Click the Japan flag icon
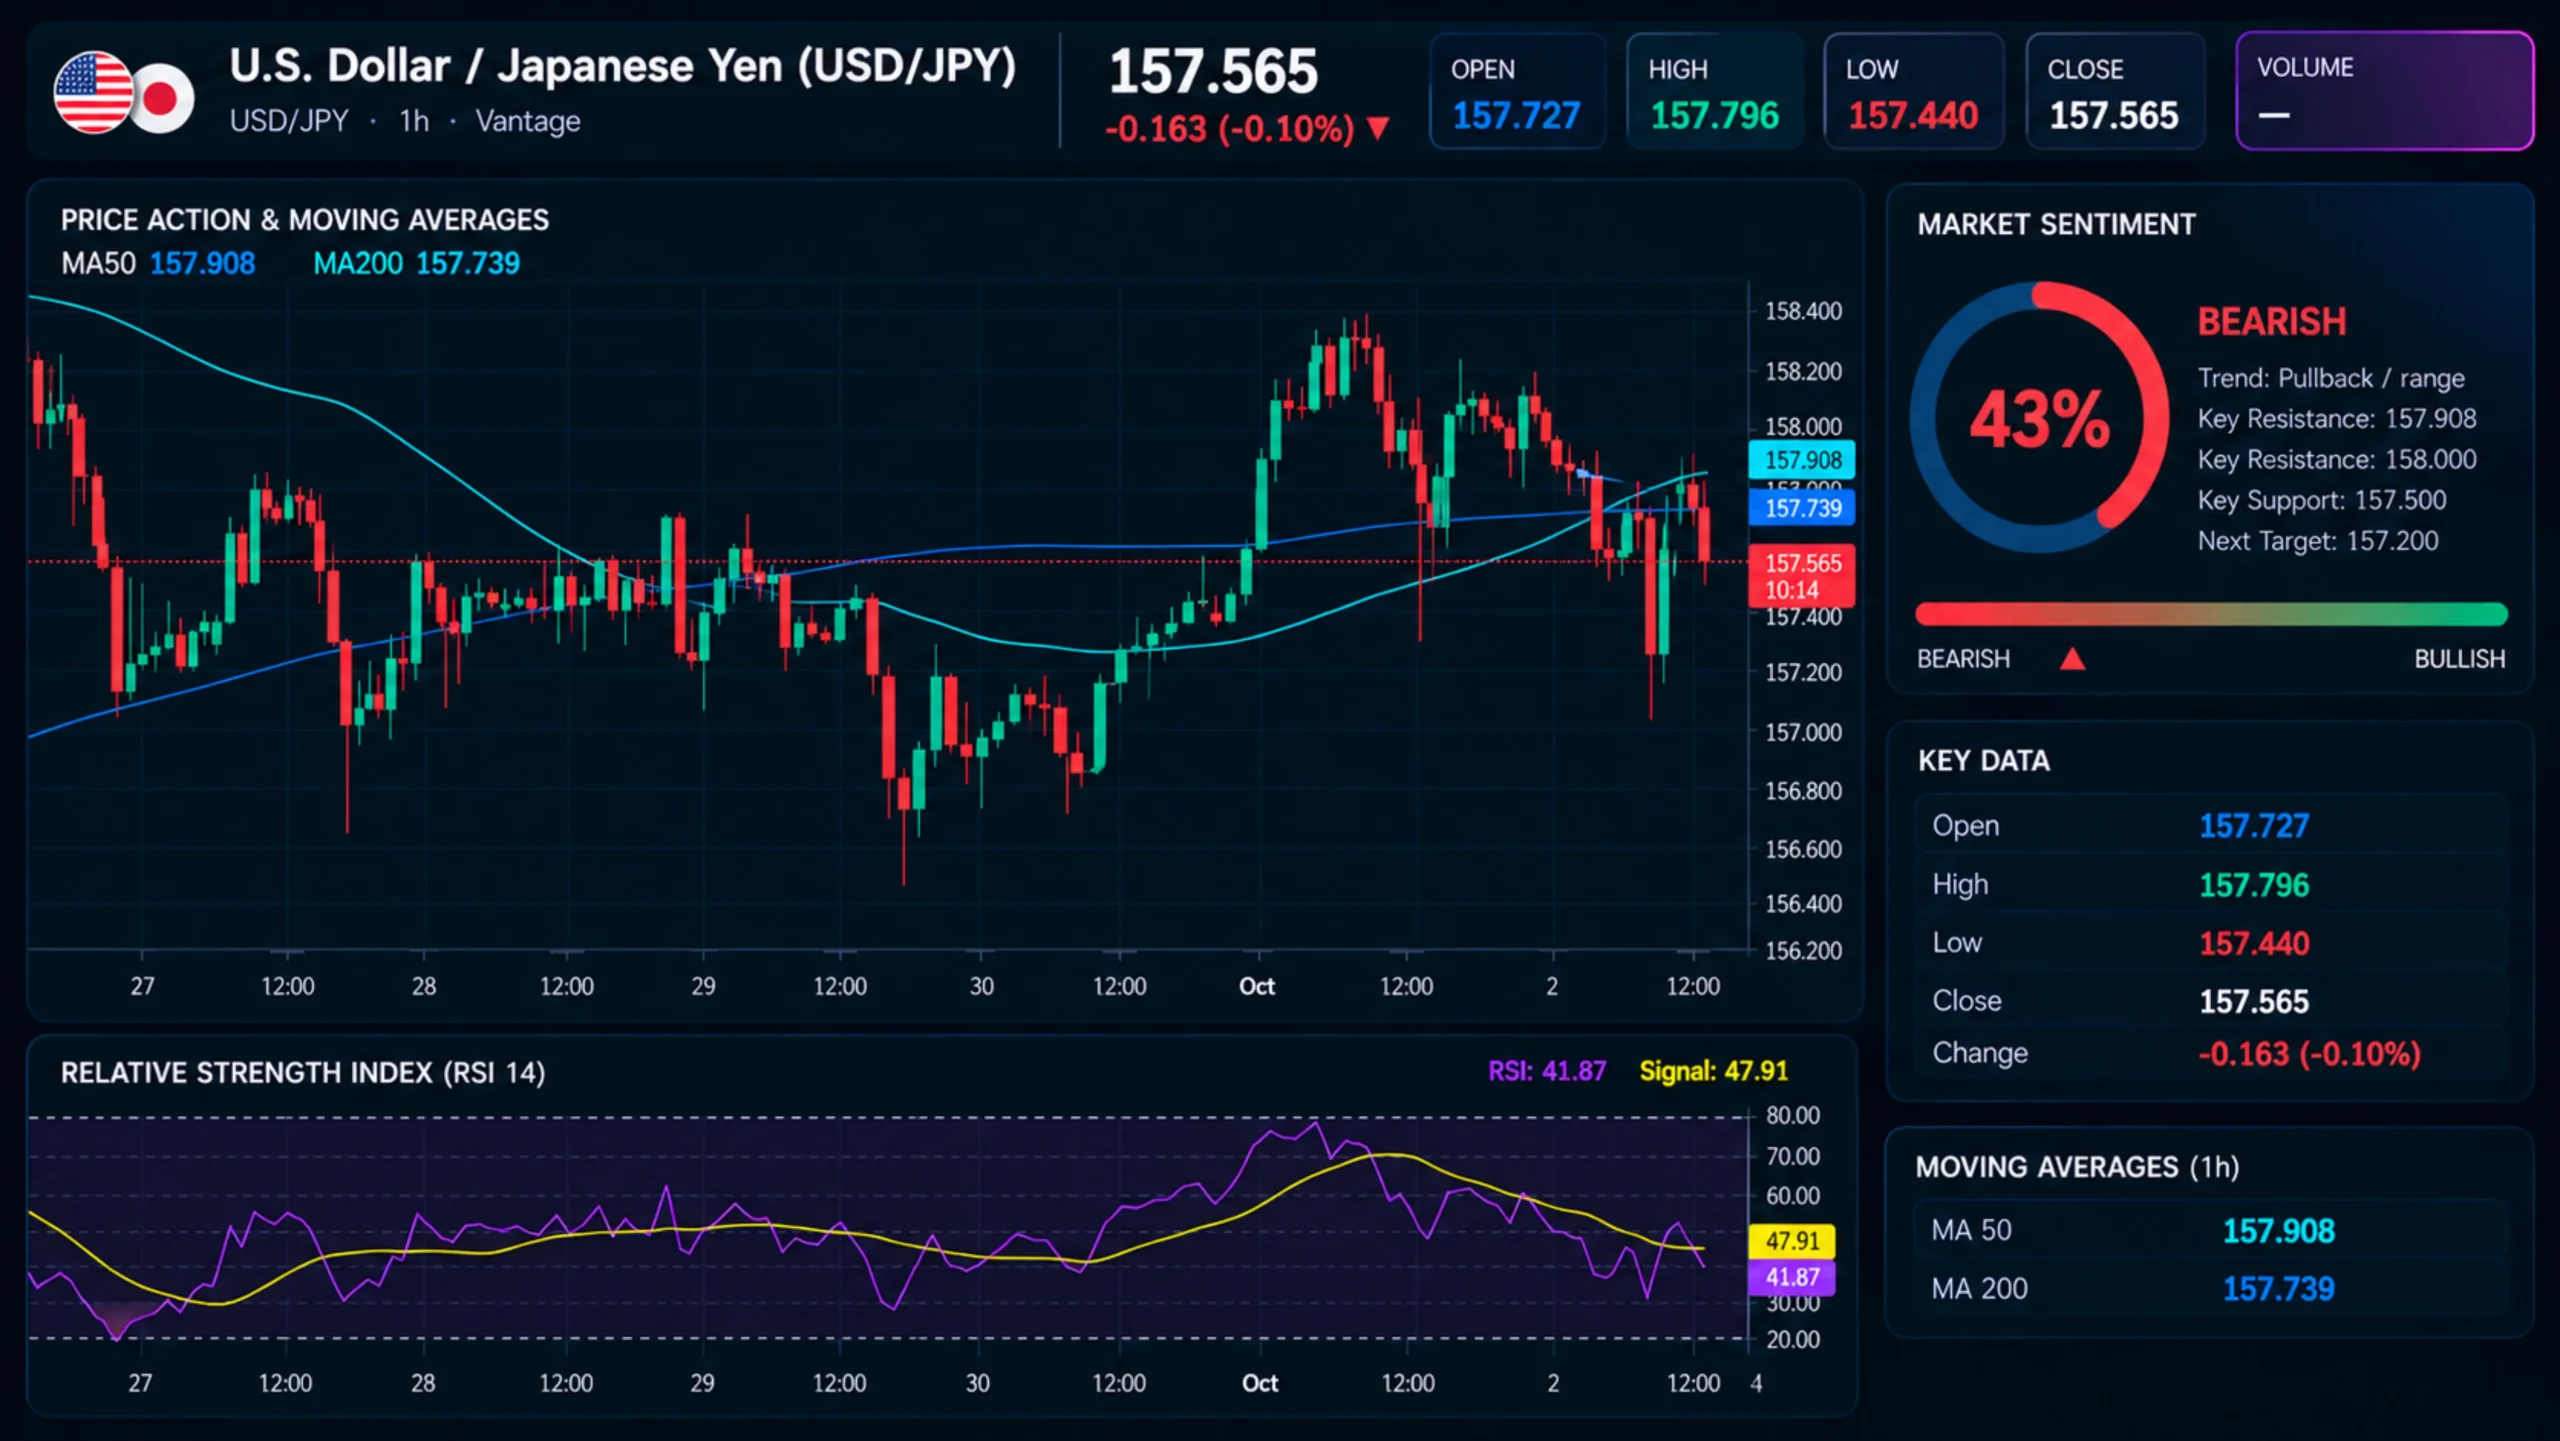The height and width of the screenshot is (1441, 2560). [x=163, y=98]
